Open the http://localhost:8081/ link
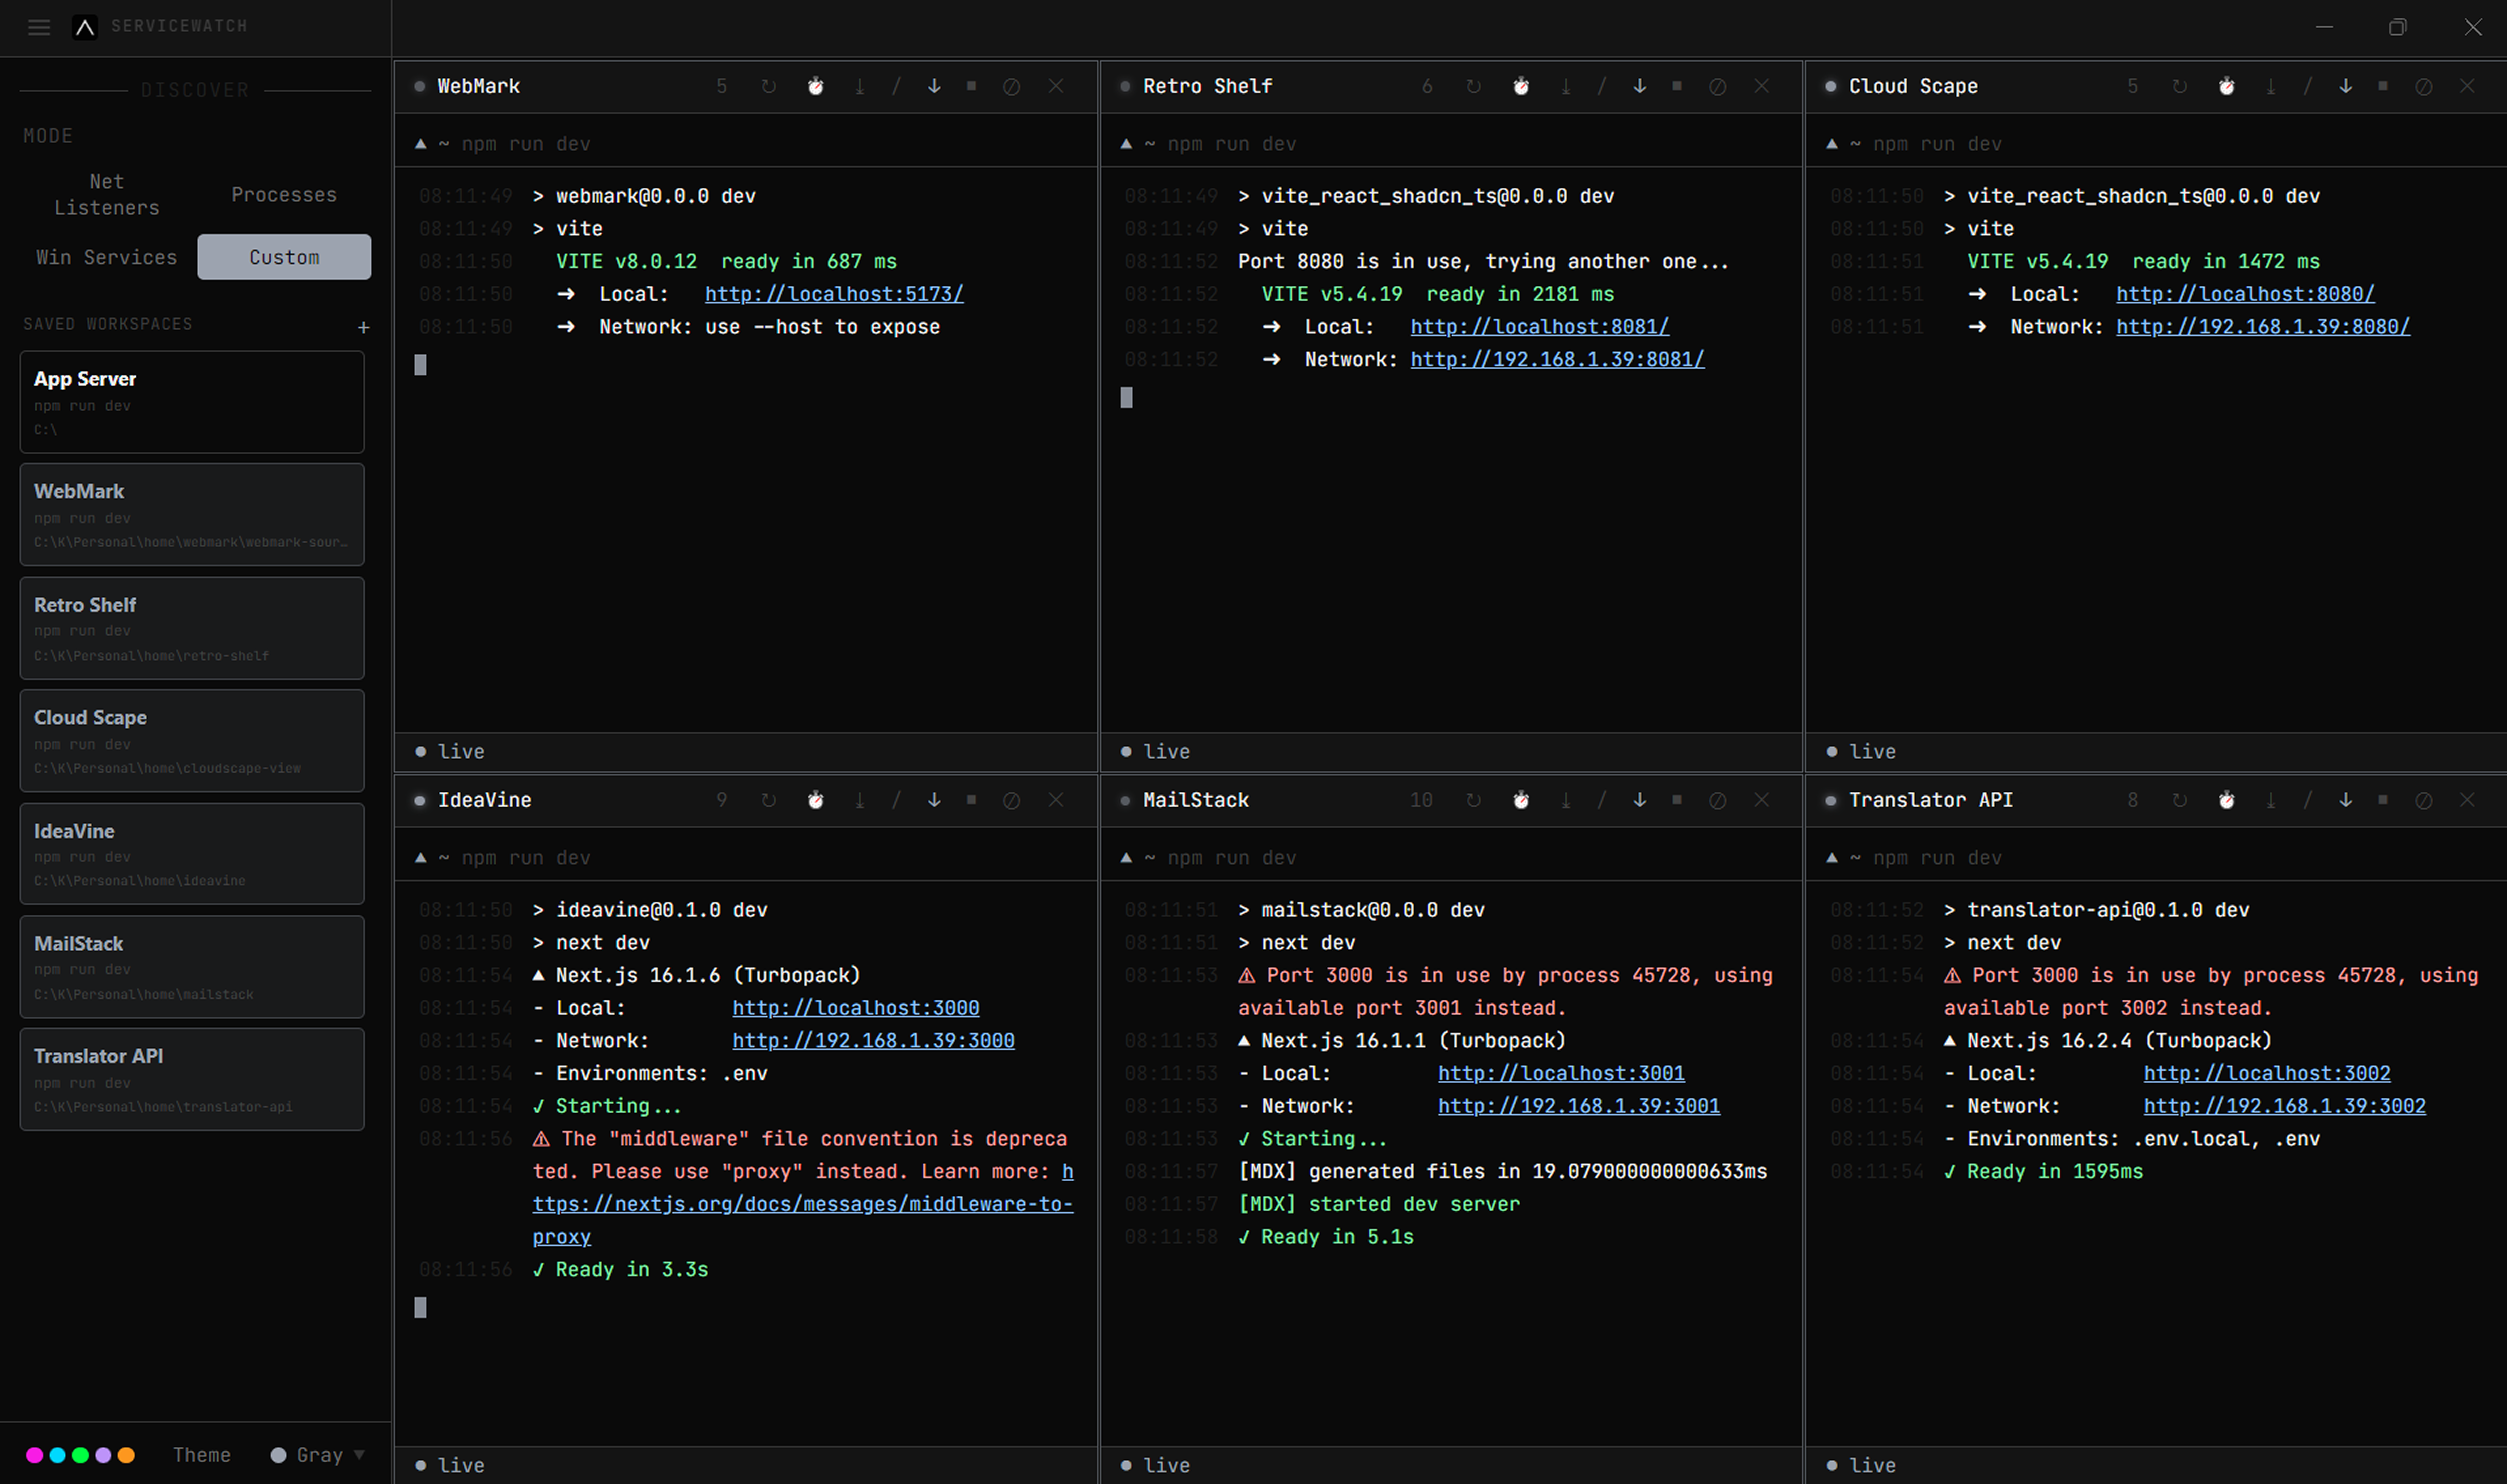This screenshot has height=1484, width=2507. pos(1540,327)
